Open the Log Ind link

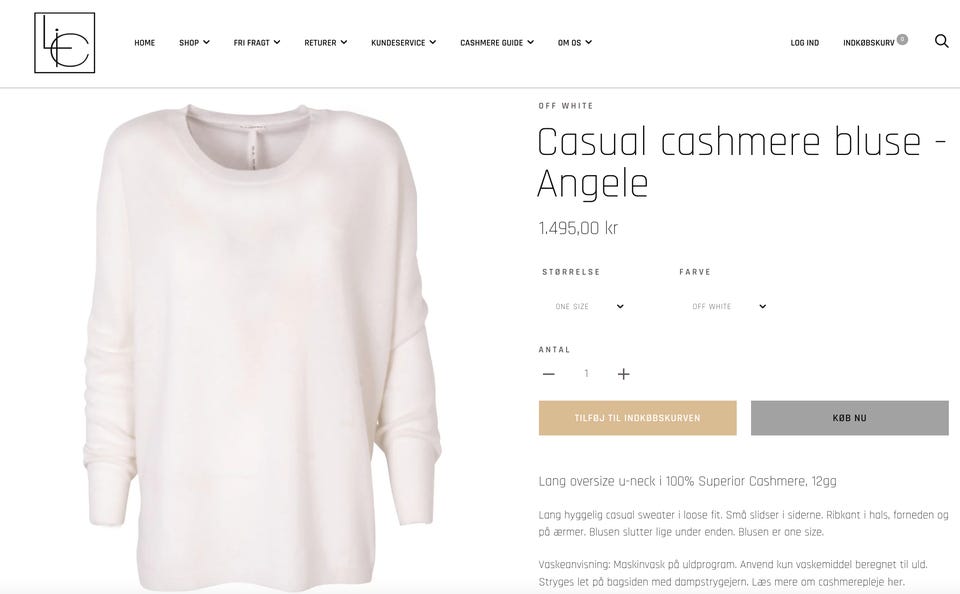pos(804,43)
